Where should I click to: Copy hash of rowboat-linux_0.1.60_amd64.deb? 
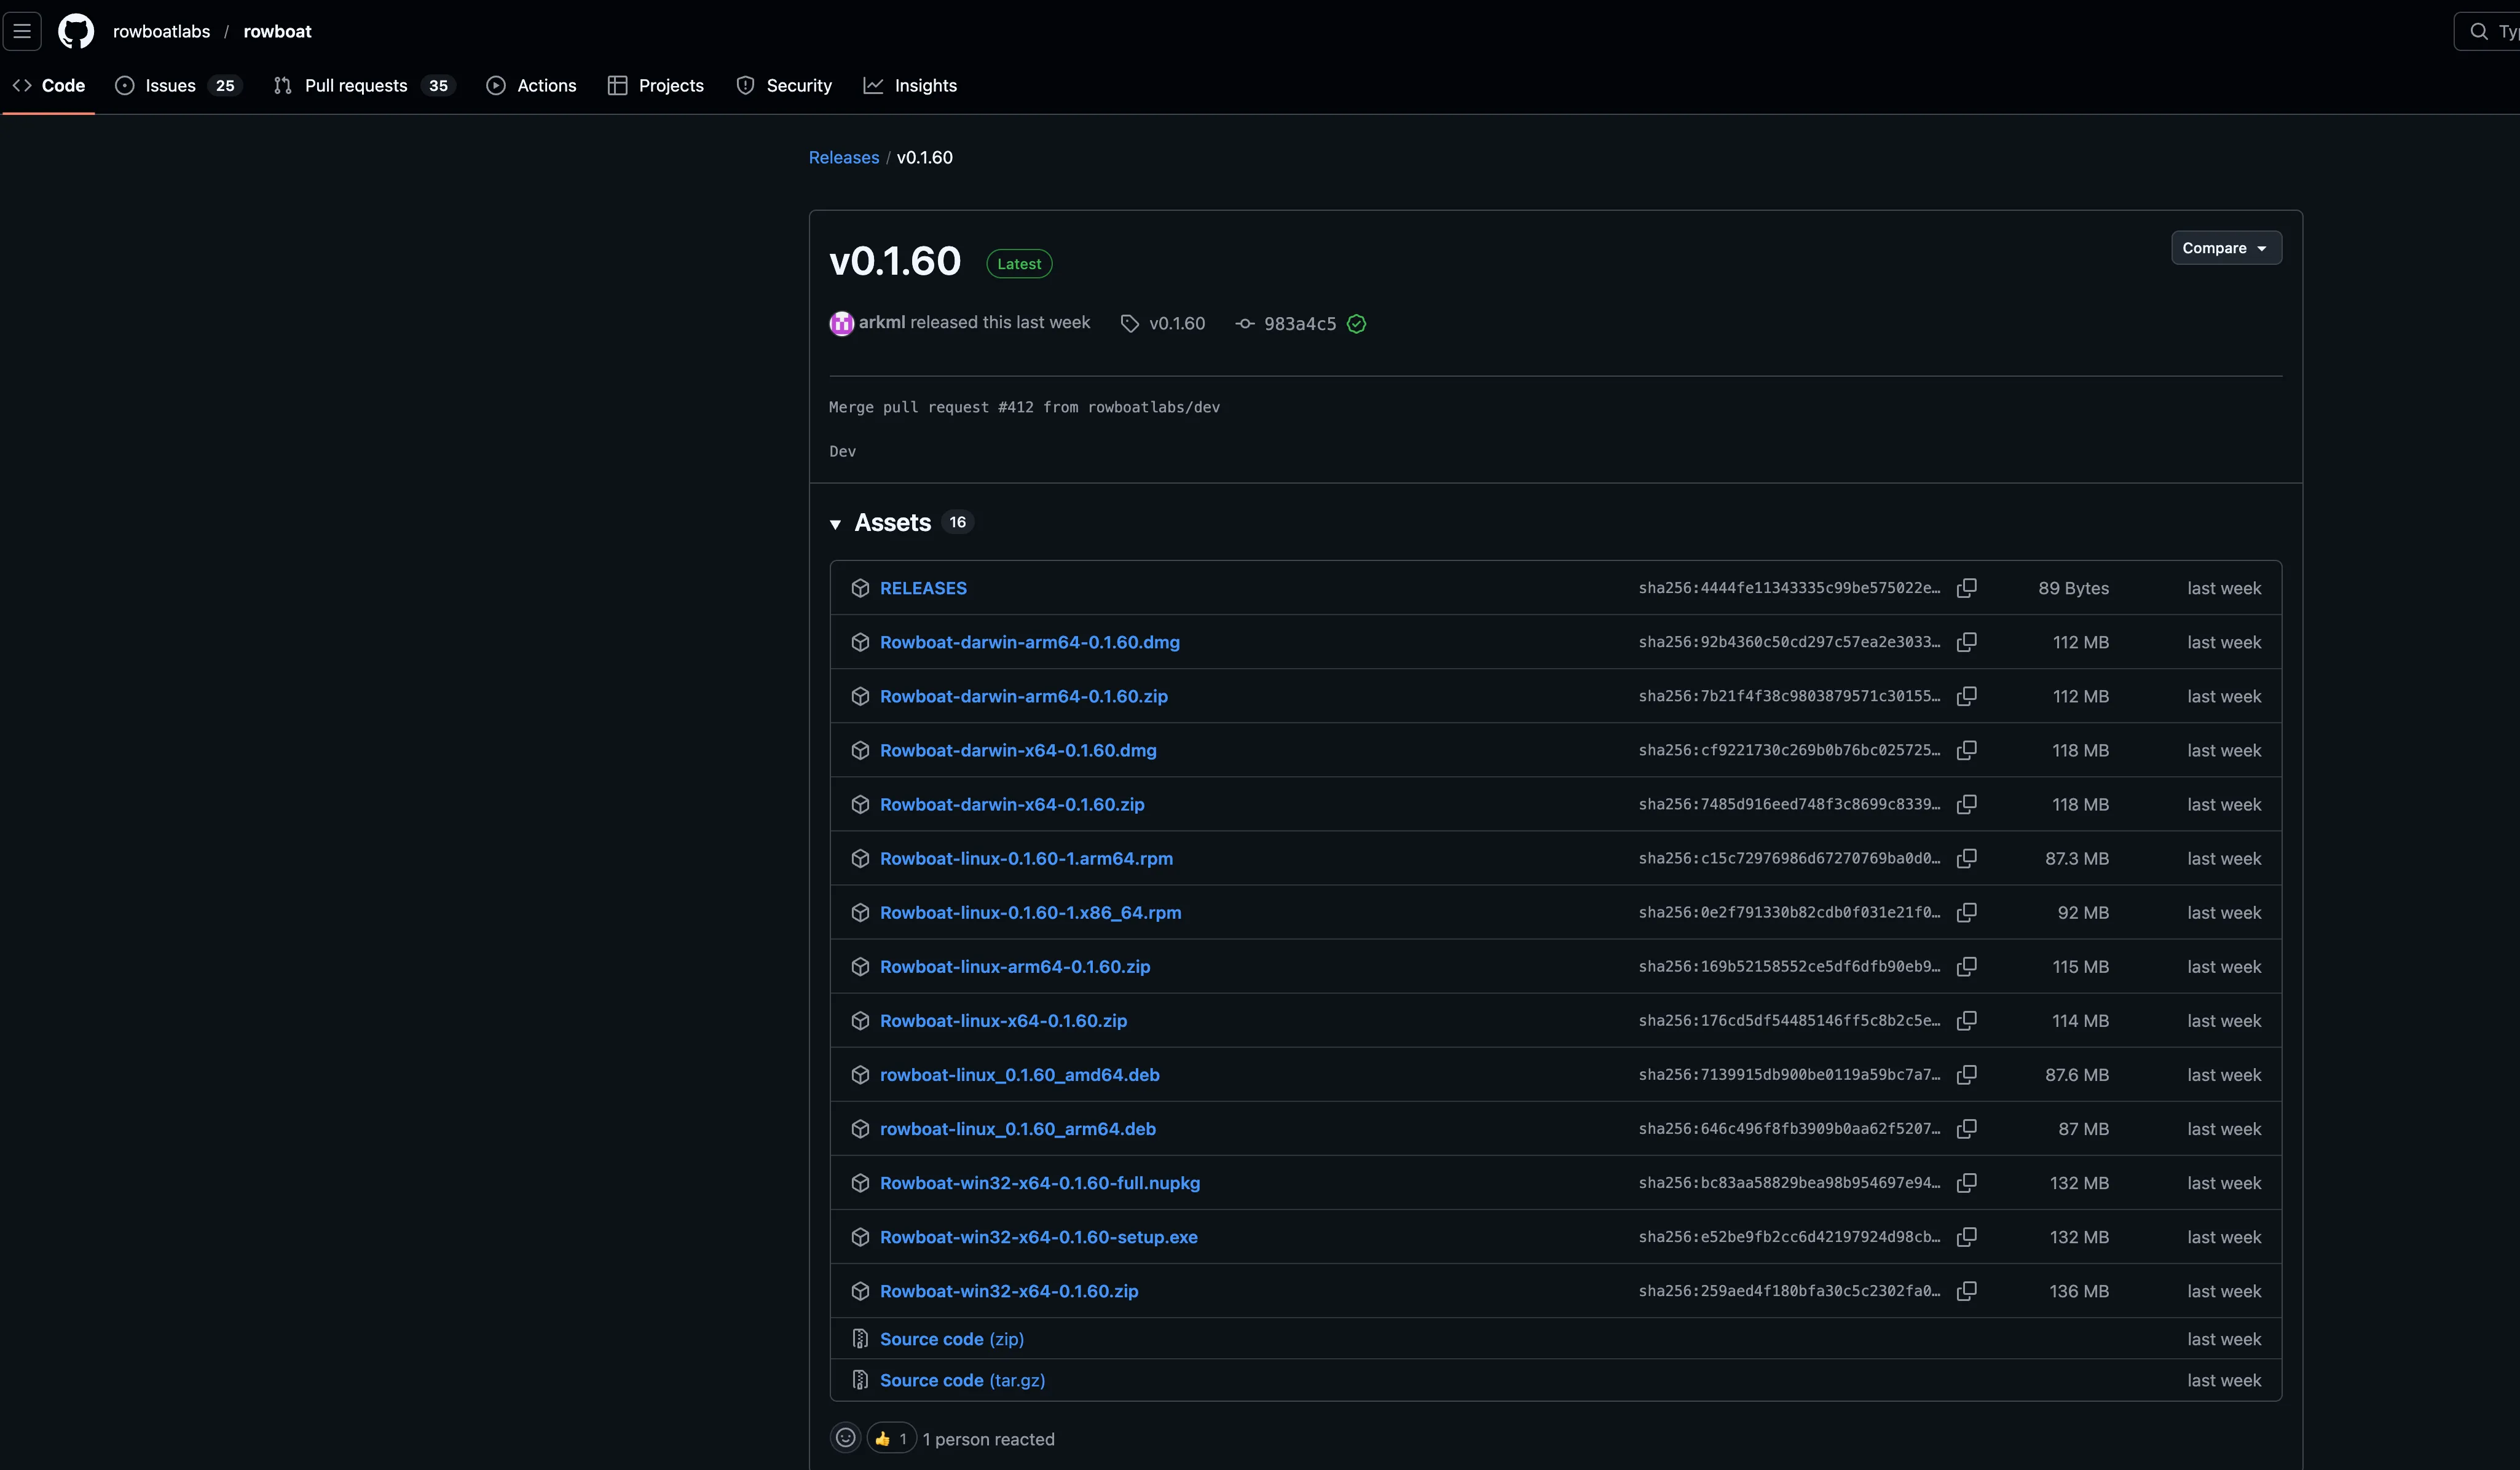point(1966,1075)
